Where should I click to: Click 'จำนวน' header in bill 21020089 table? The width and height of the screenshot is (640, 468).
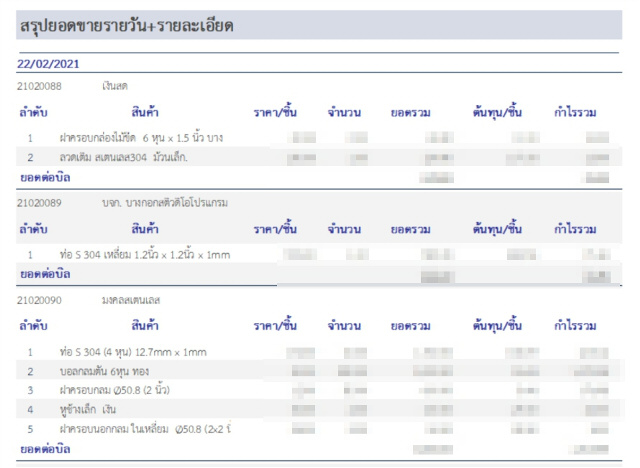[344, 229]
